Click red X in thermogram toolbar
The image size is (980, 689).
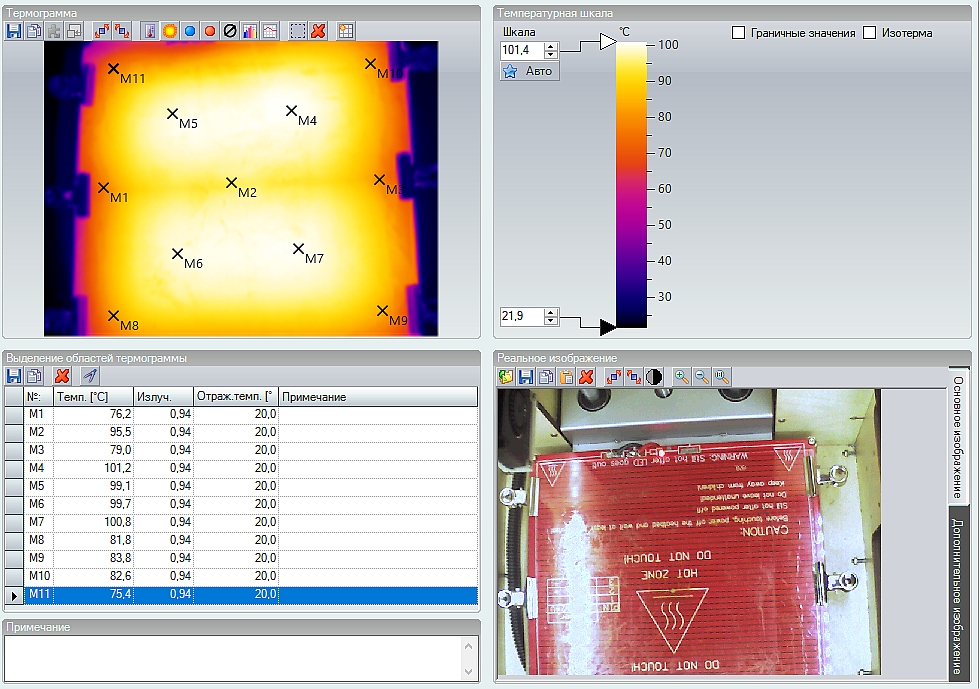pos(318,31)
